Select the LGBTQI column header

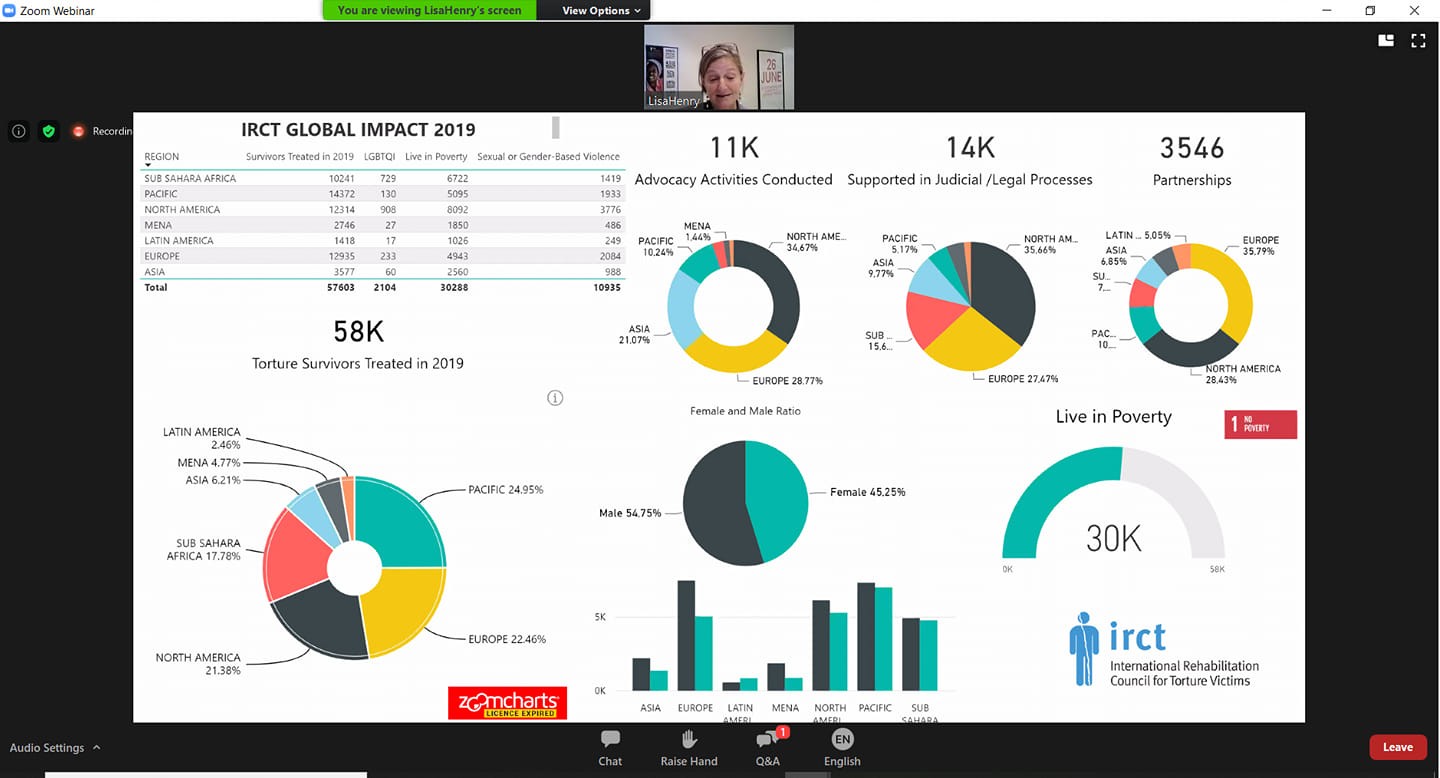coord(379,157)
